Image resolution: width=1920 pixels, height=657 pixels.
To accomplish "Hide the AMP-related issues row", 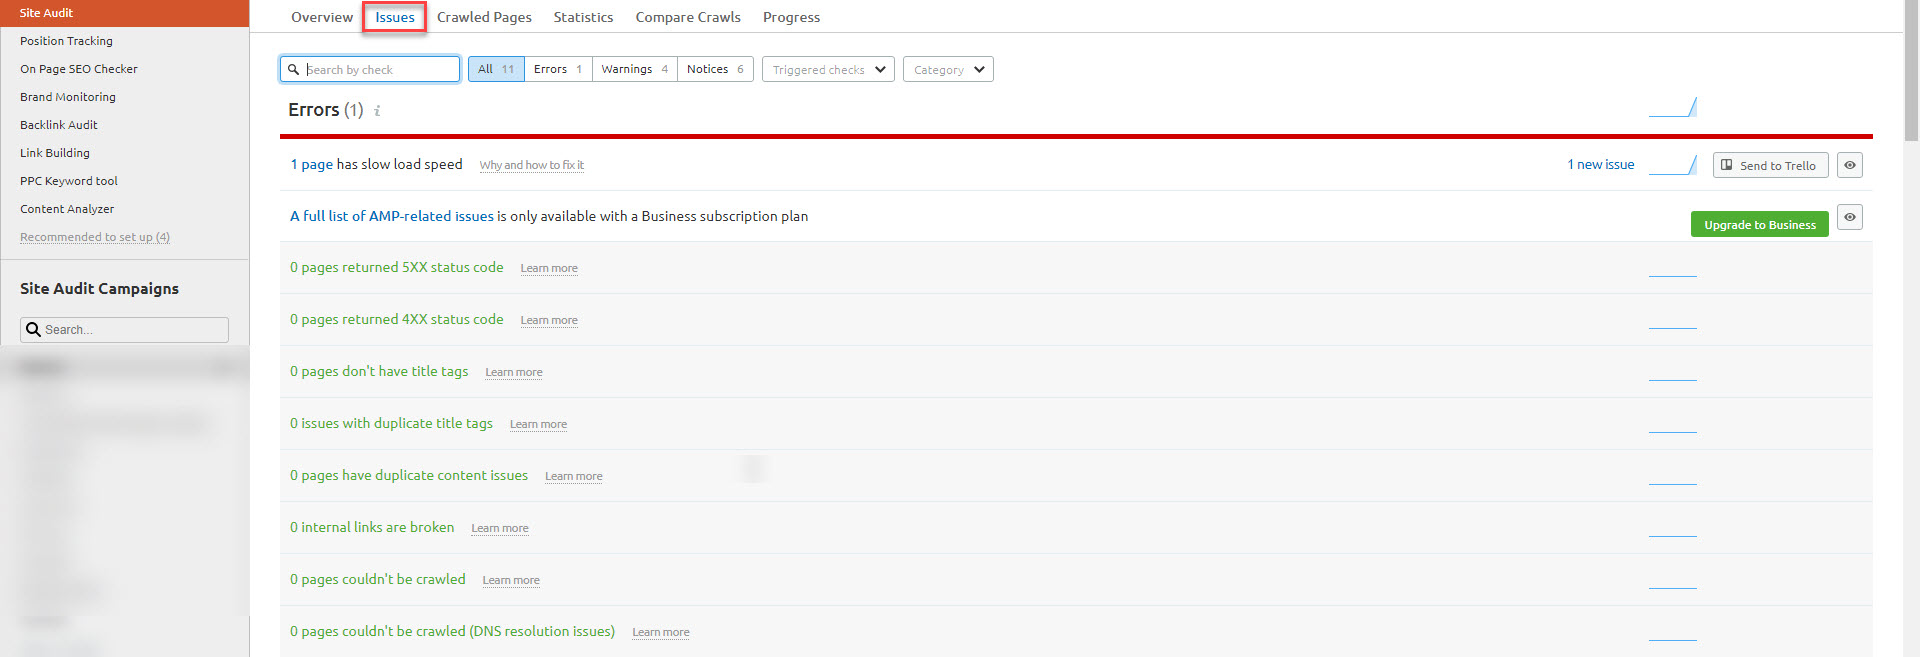I will tap(1849, 217).
